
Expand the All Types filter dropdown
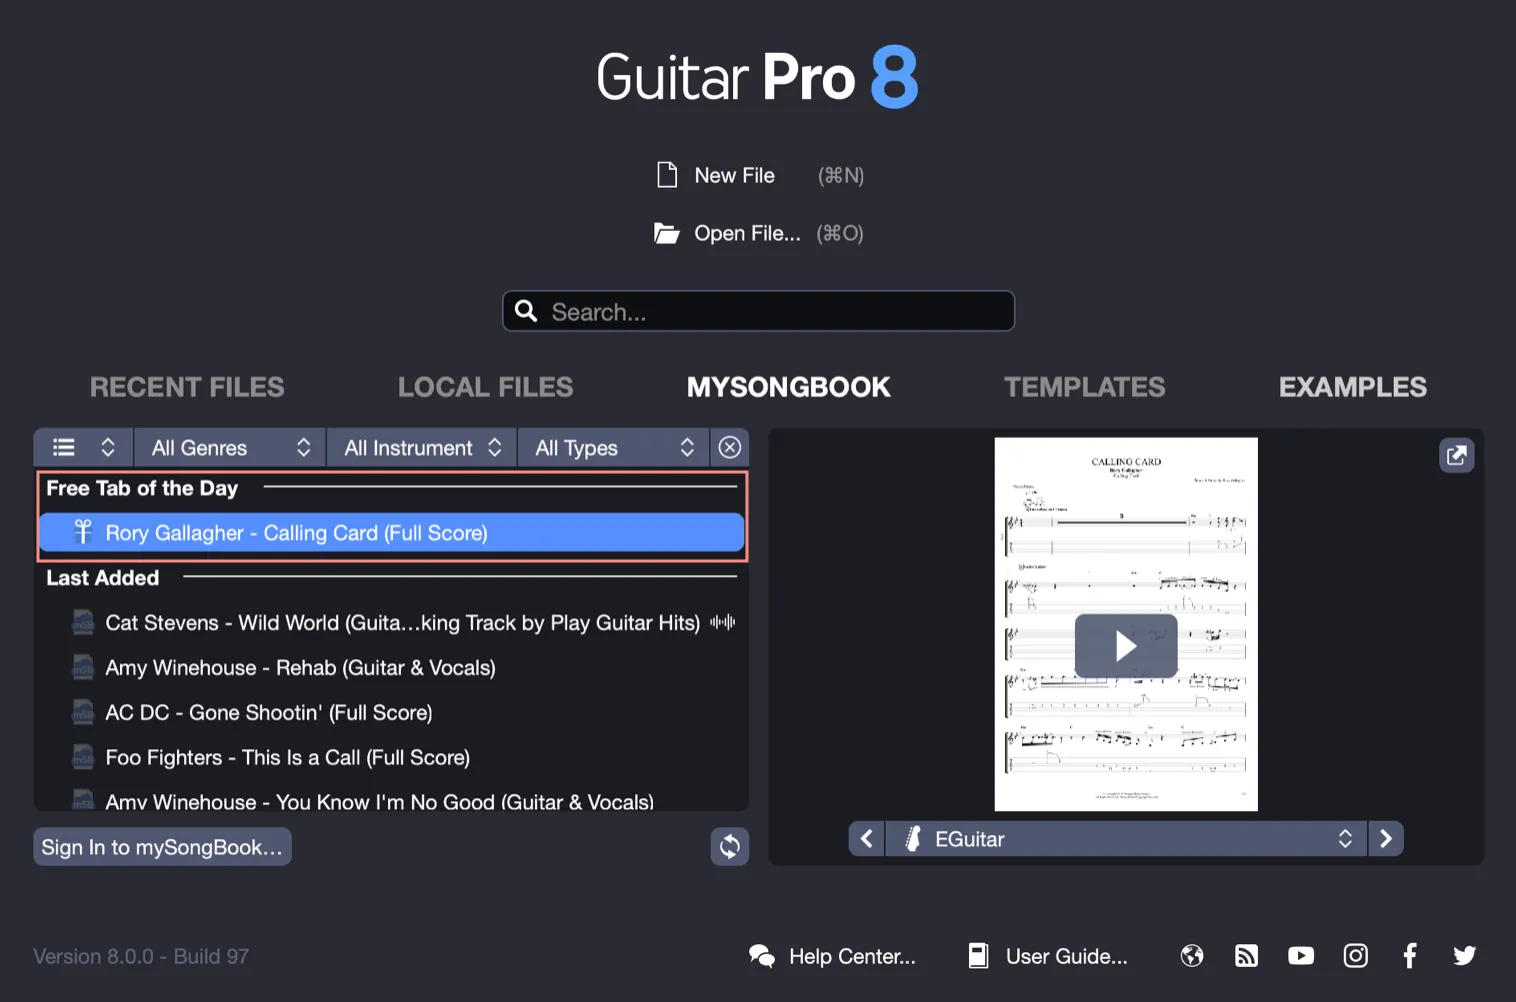pyautogui.click(x=614, y=447)
